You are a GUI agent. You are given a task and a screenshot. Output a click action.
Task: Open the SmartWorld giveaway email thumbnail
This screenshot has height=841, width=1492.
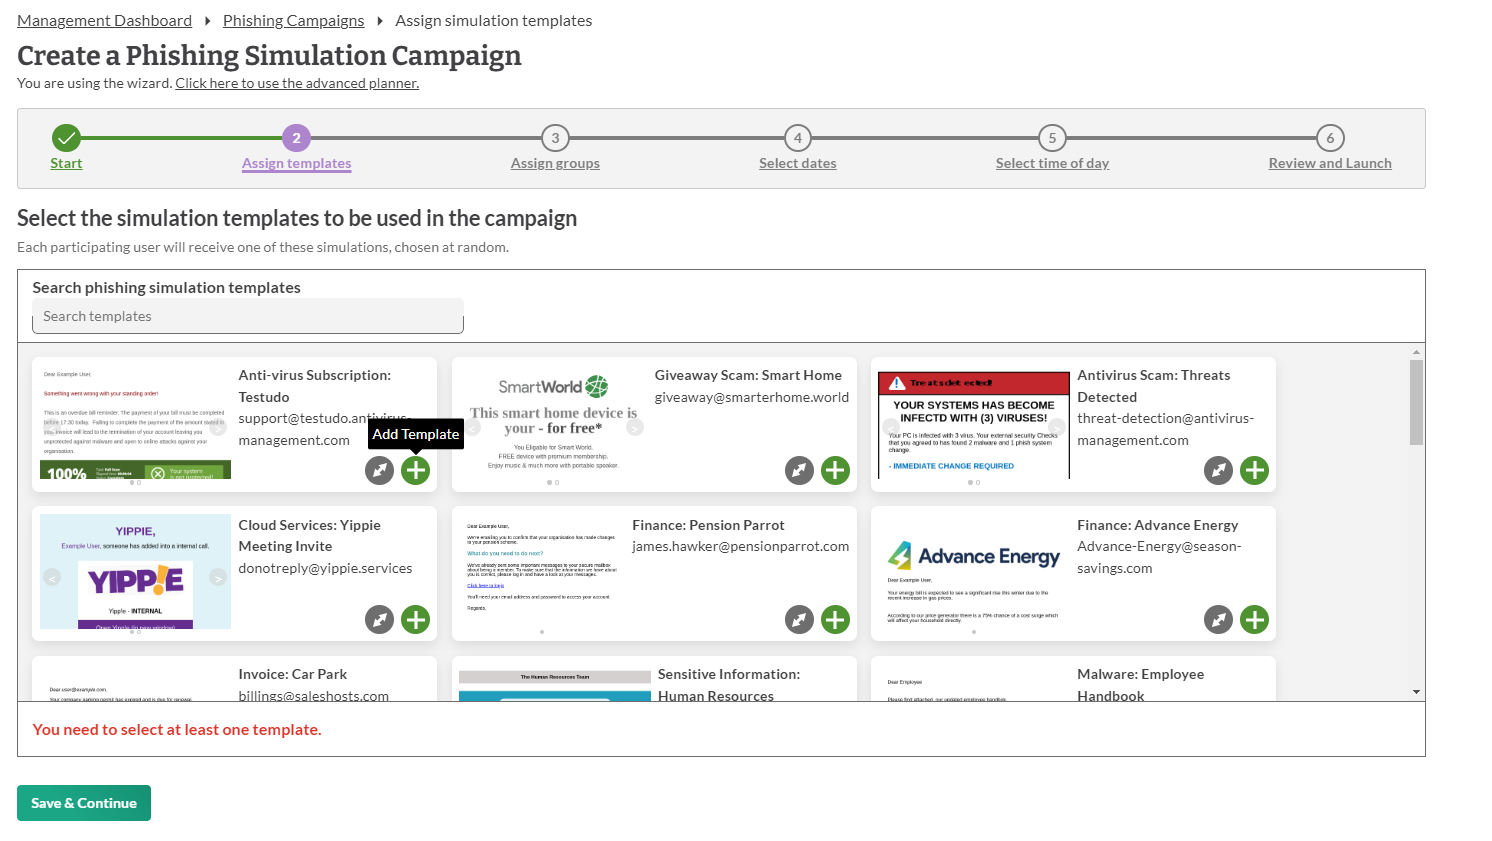554,427
